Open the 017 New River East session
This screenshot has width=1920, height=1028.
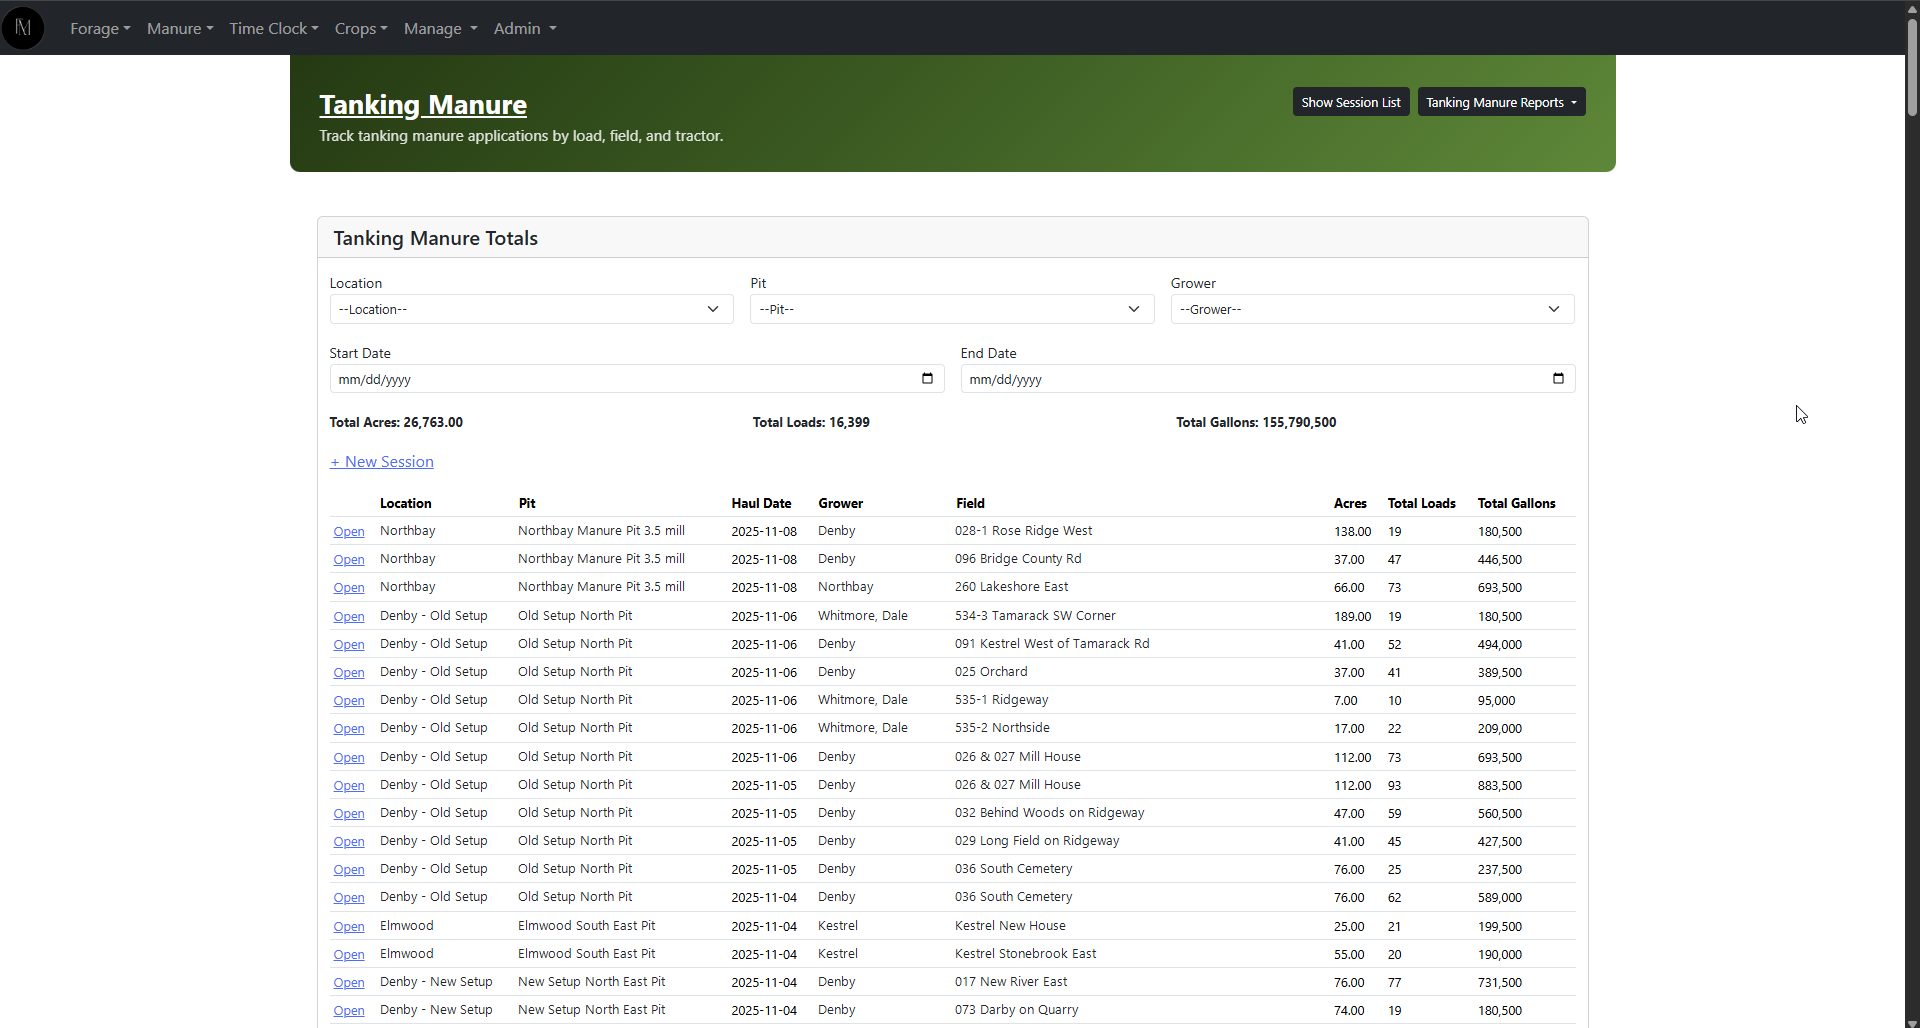(x=349, y=983)
